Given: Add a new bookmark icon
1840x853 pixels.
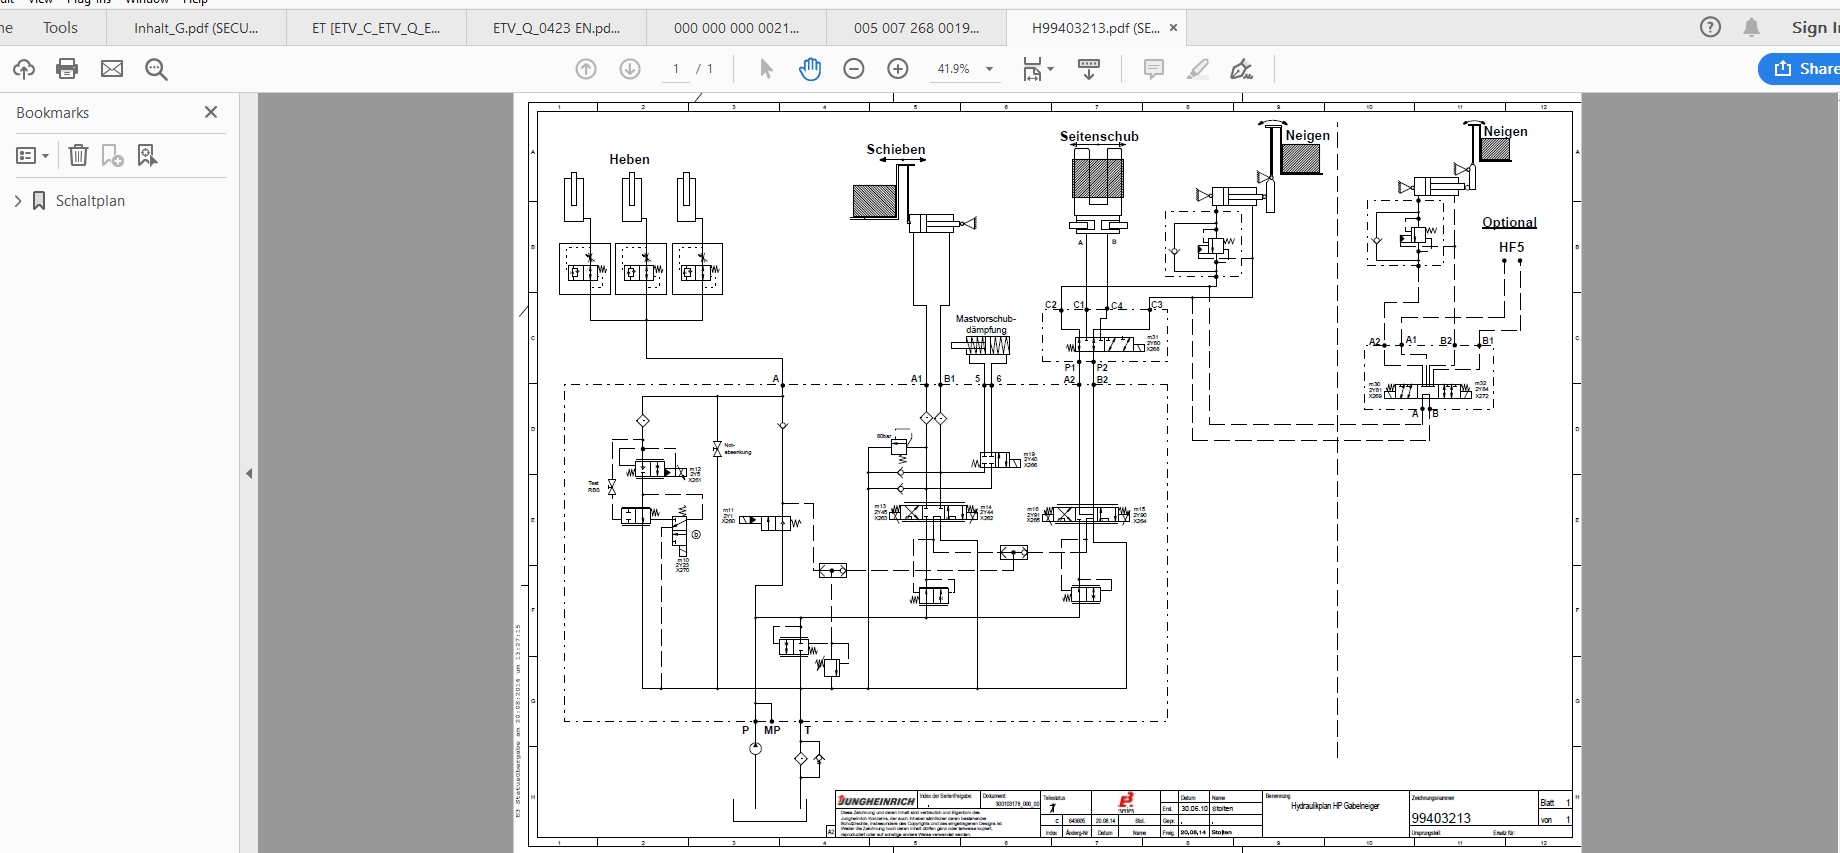Looking at the screenshot, I should tap(112, 155).
